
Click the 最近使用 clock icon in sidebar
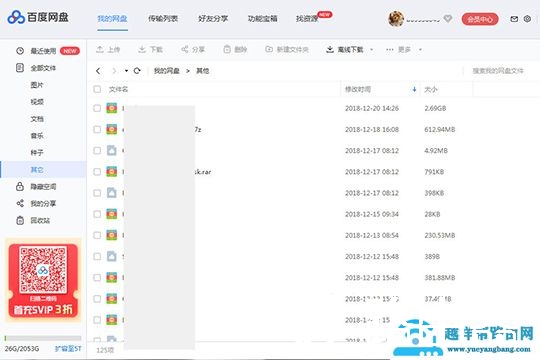(20, 51)
